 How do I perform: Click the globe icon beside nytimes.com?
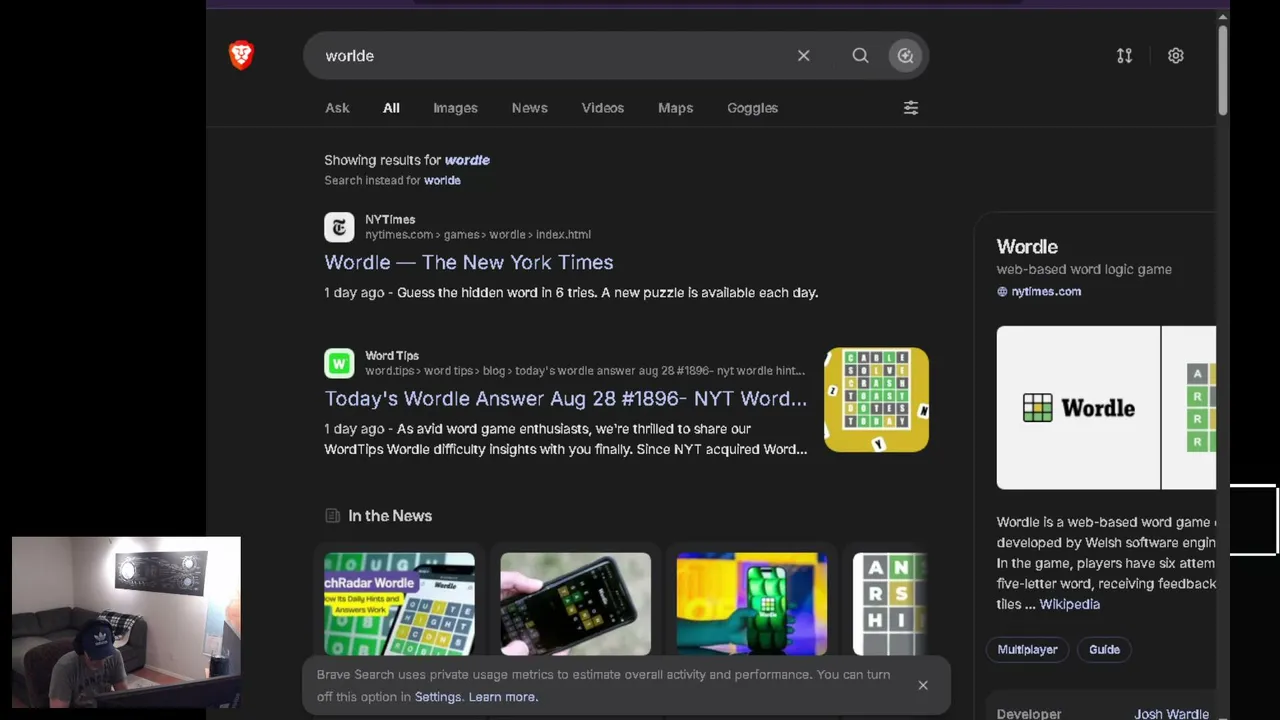1002,292
